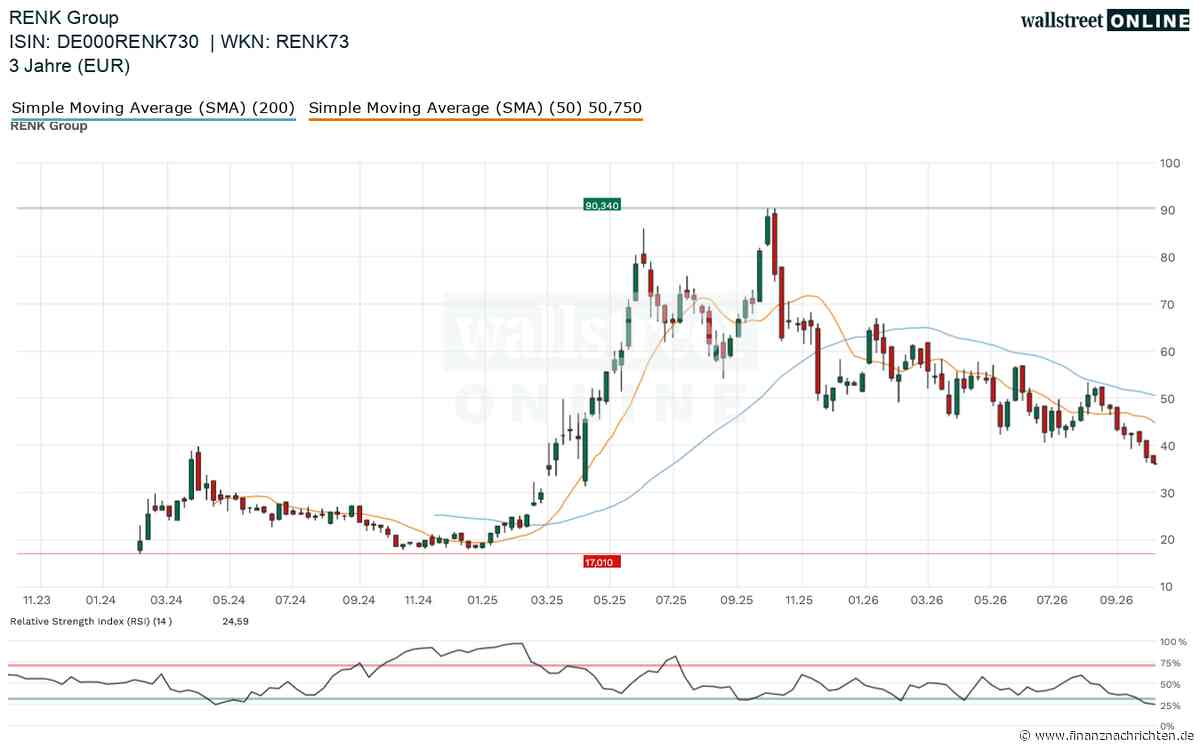Select the Simple Moving Average (SMA) (50) legend
Screen dimensions: 1200x750
tap(476, 108)
